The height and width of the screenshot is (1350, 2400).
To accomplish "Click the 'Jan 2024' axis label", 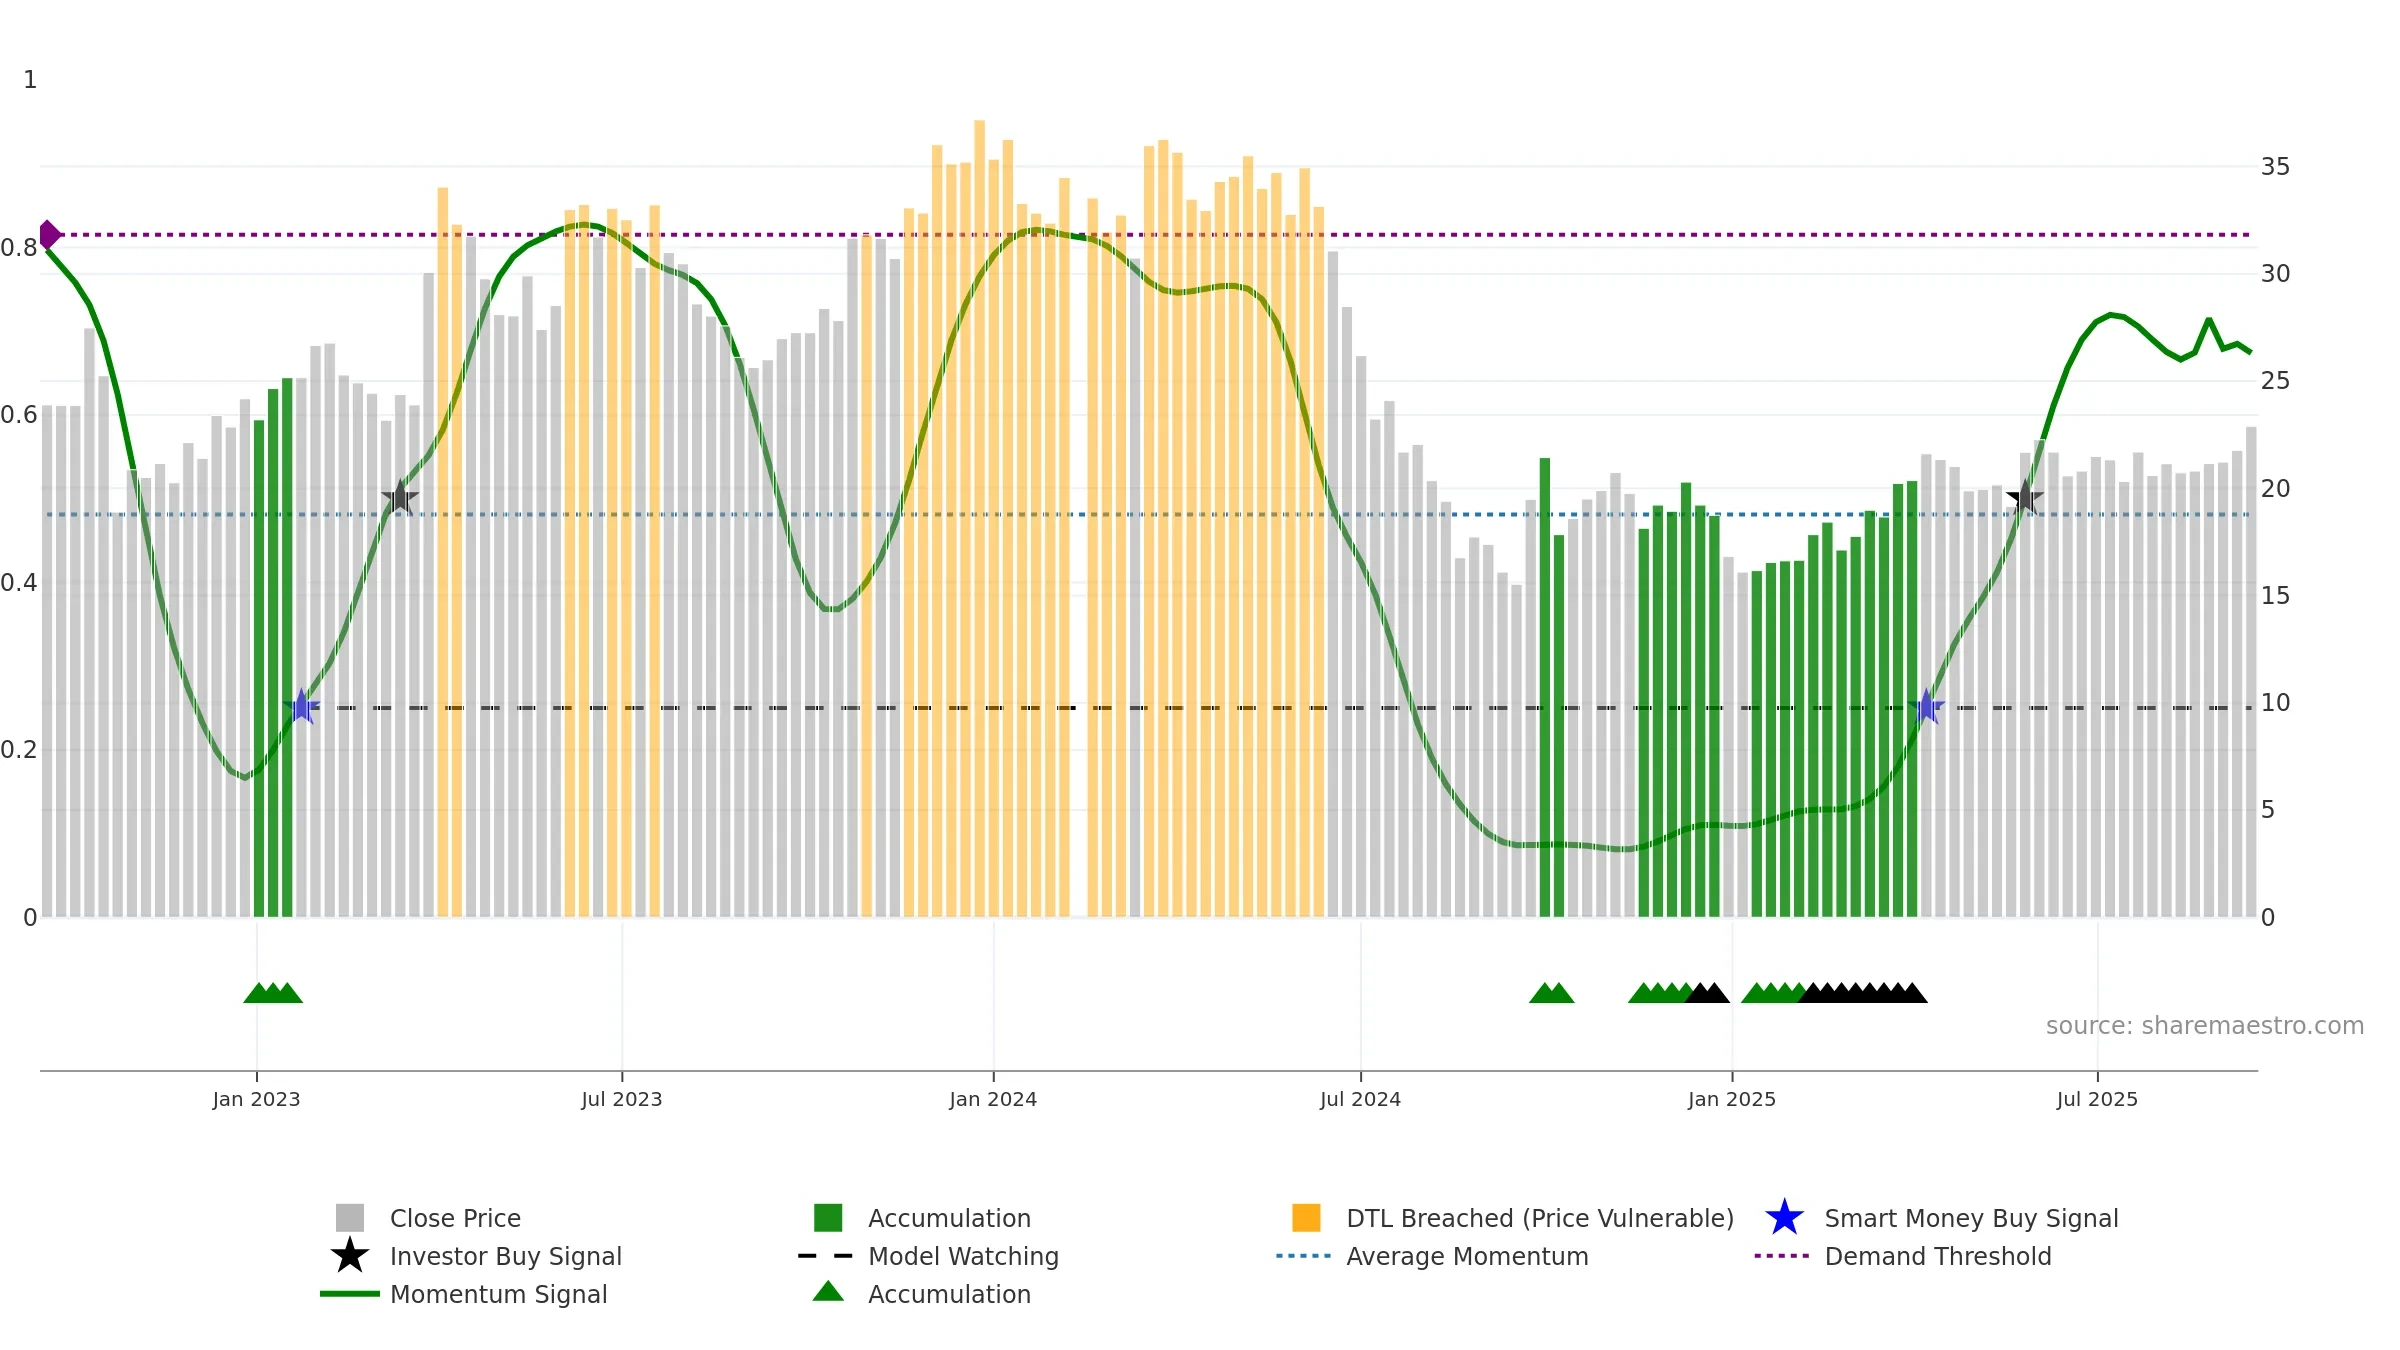I will [x=993, y=1099].
